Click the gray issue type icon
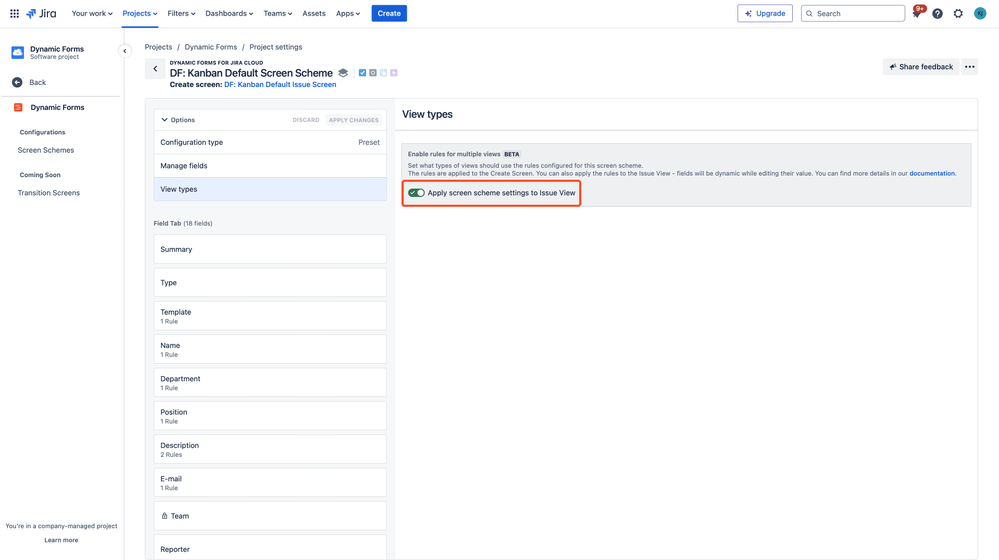This screenshot has height=560, width=999. click(x=373, y=73)
